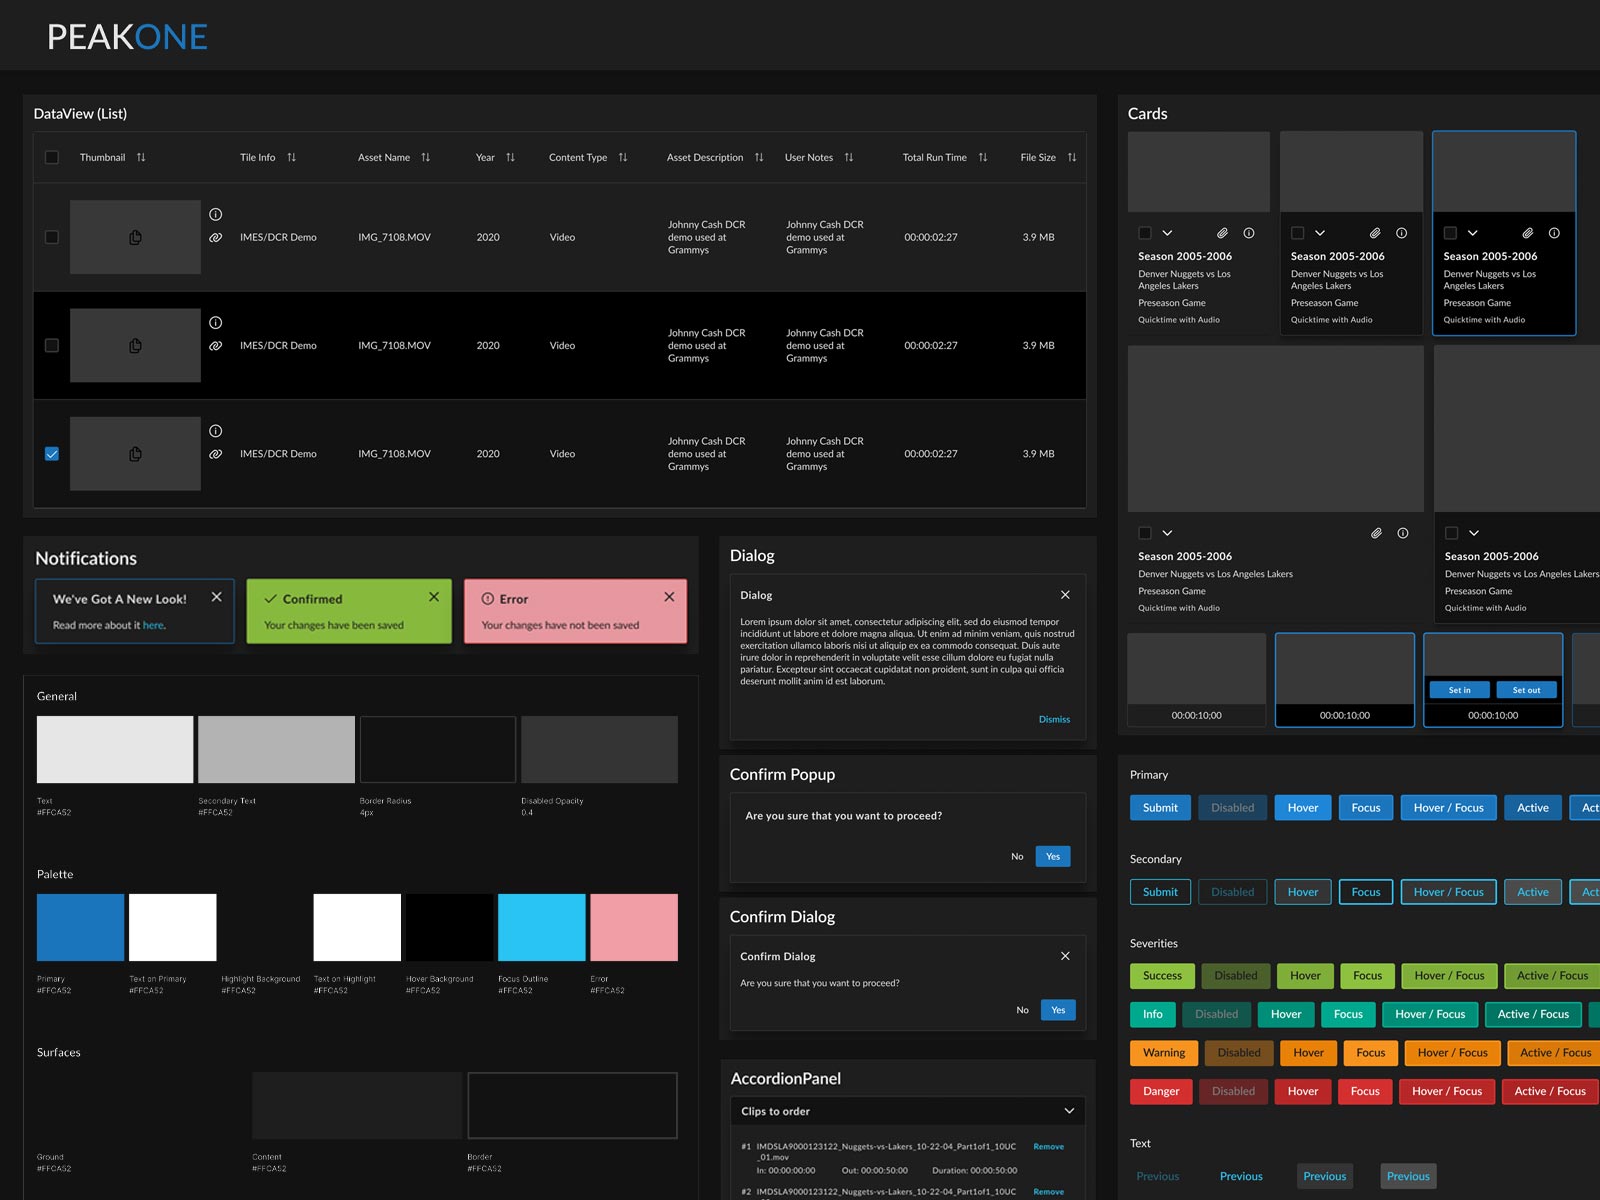Click the paperclip attachment icon on the first card
This screenshot has height=1200, width=1600.
[1222, 233]
